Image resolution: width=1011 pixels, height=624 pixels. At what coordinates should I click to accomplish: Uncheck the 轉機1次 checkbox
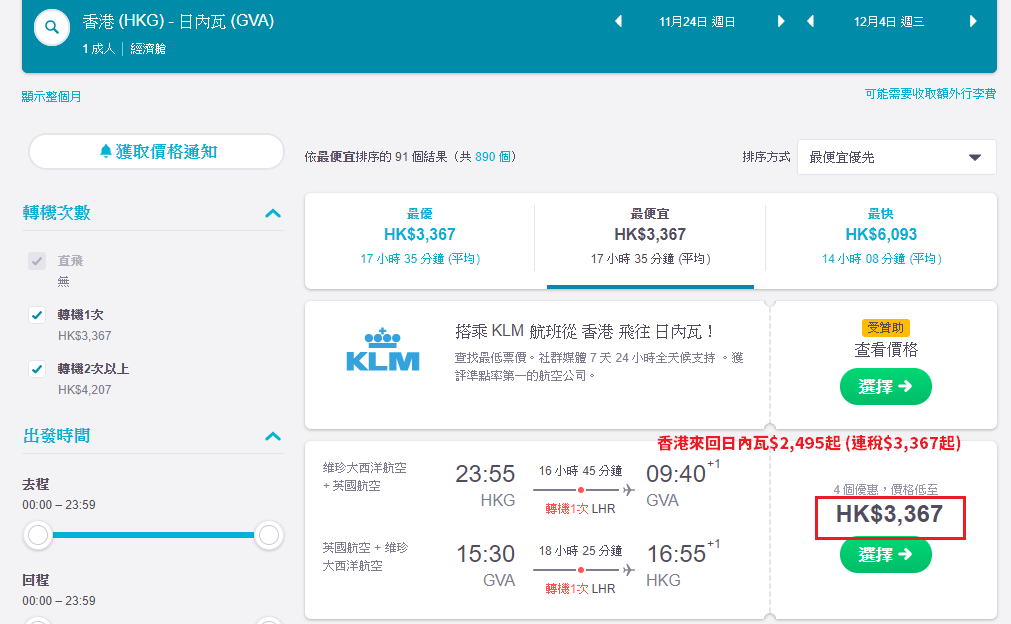click(37, 315)
